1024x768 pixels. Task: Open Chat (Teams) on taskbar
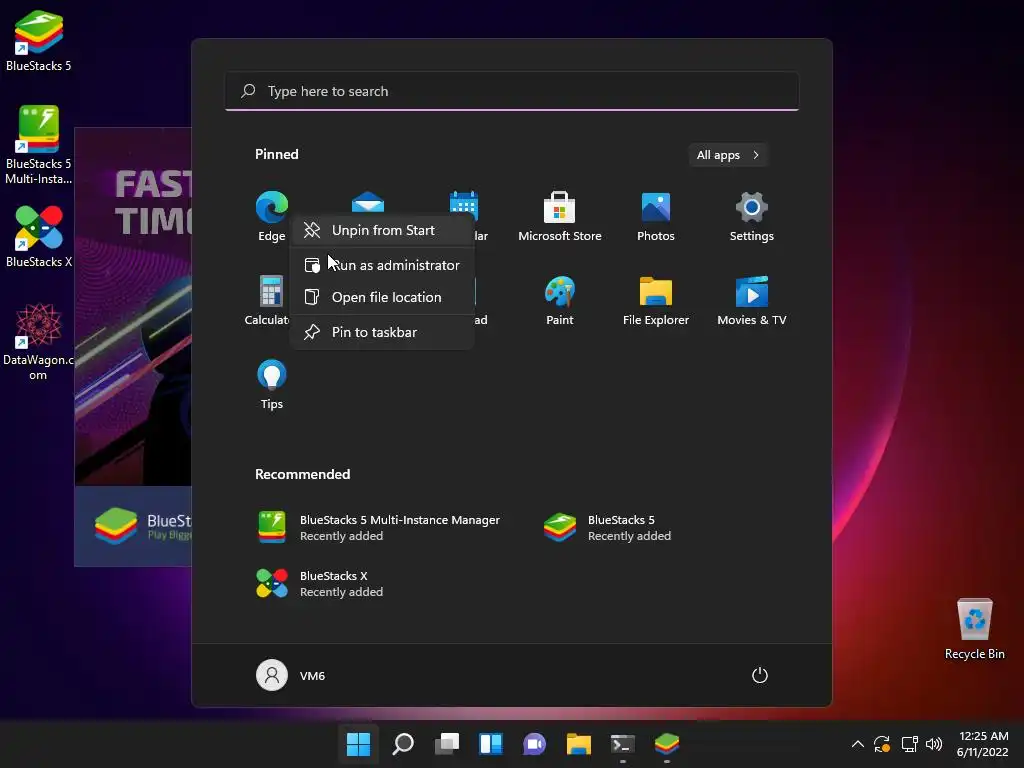pos(535,744)
